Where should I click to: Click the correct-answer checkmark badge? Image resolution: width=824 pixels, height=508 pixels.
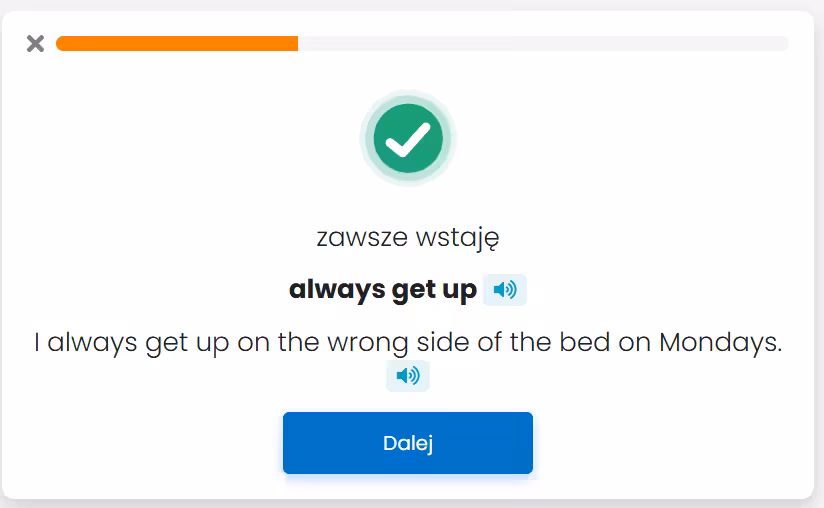[x=408, y=139]
